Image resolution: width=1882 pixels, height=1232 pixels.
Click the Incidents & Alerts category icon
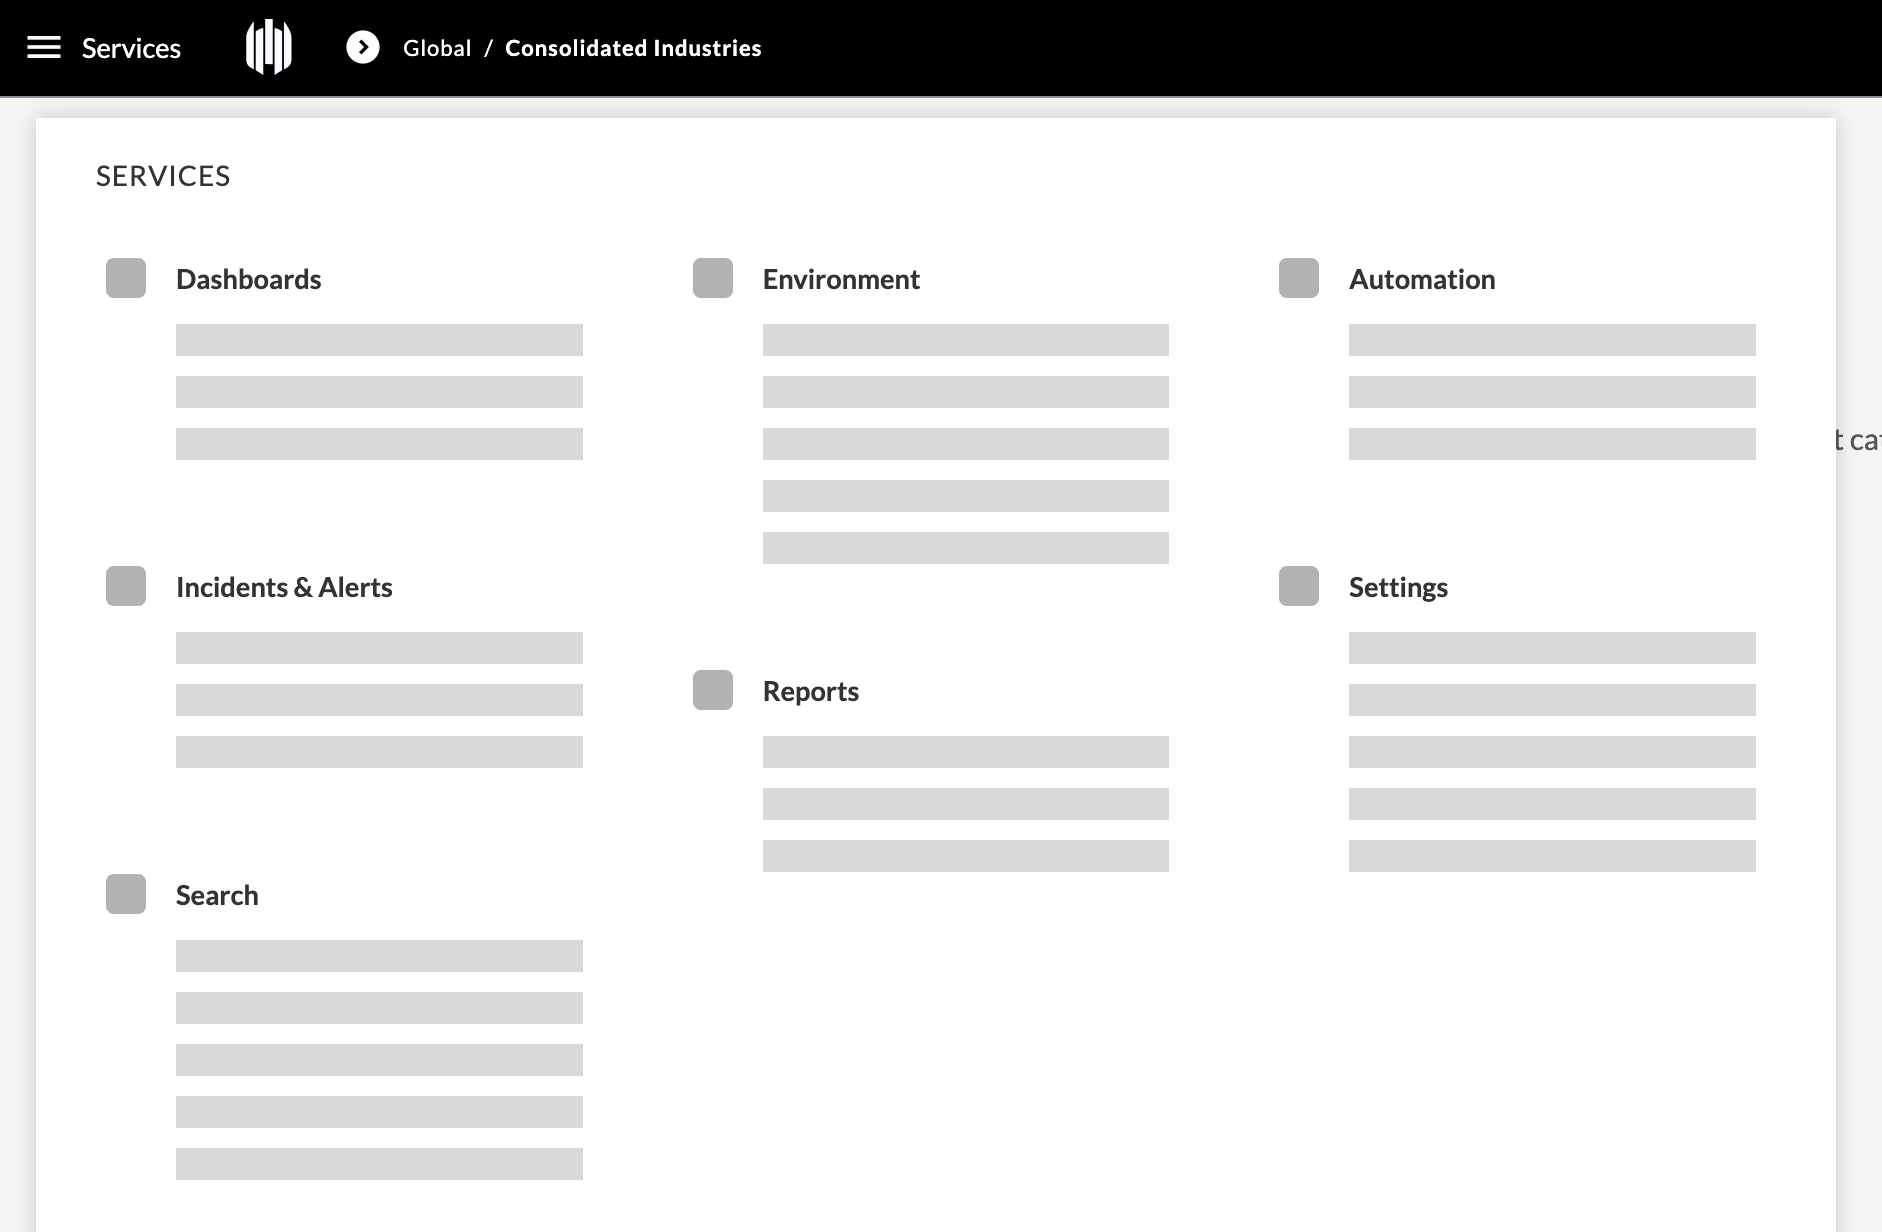pos(126,586)
